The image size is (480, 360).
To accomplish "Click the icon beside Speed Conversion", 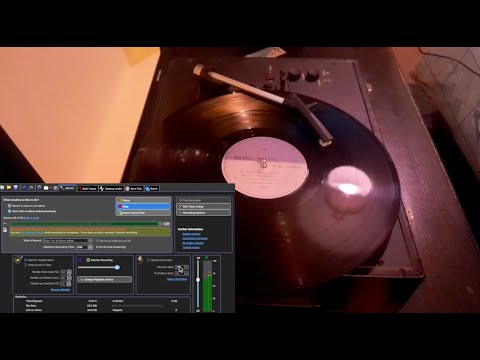I will tap(141, 260).
